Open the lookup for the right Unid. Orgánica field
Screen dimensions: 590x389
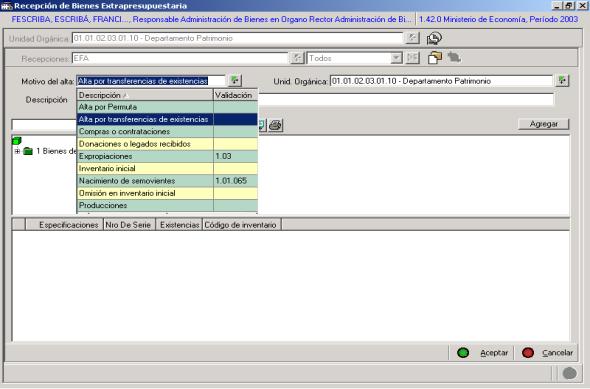[563, 80]
